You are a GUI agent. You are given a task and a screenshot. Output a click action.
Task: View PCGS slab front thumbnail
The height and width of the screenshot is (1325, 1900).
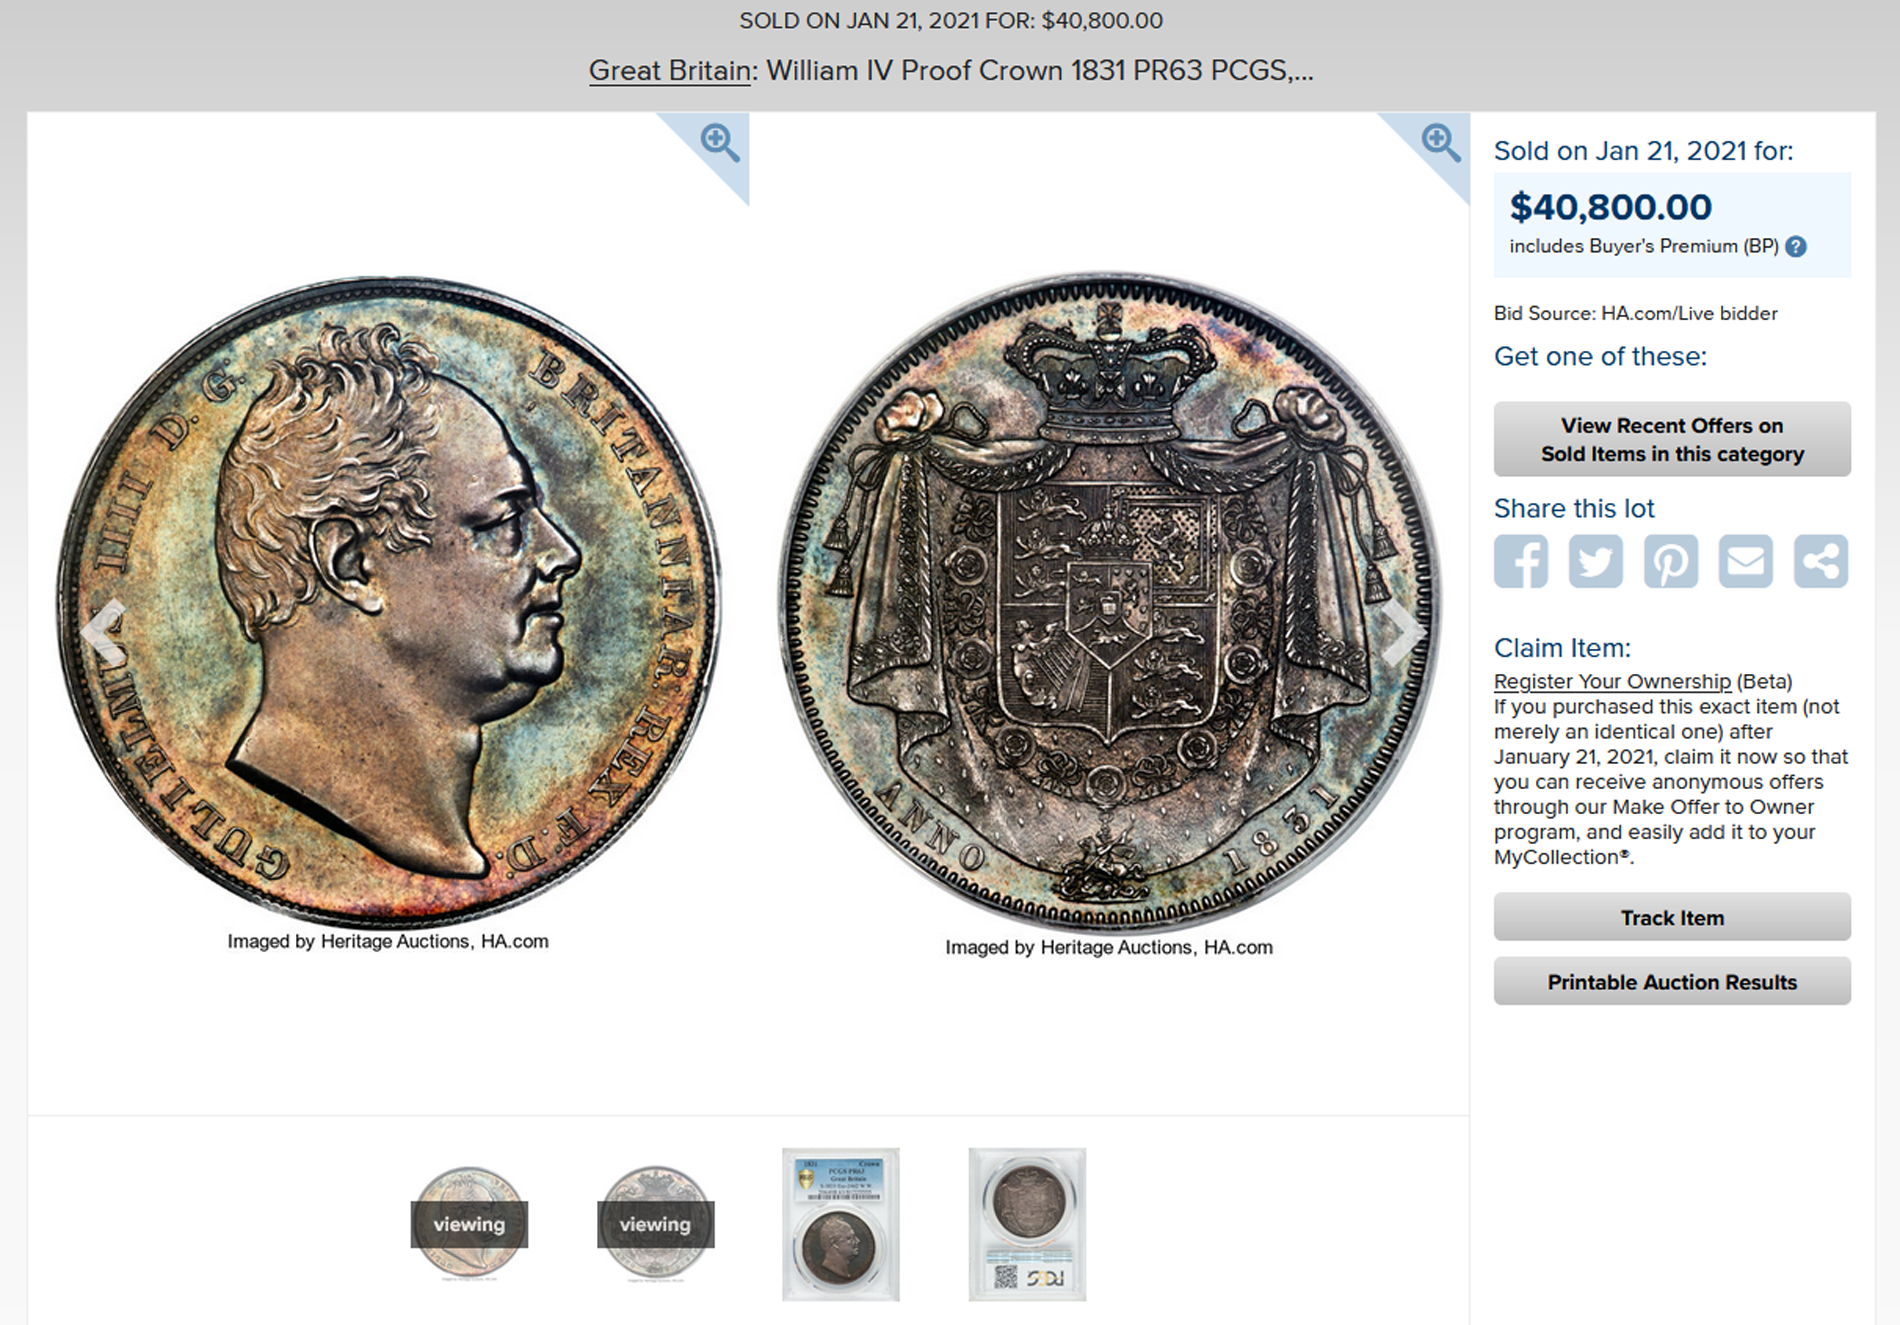(x=841, y=1224)
